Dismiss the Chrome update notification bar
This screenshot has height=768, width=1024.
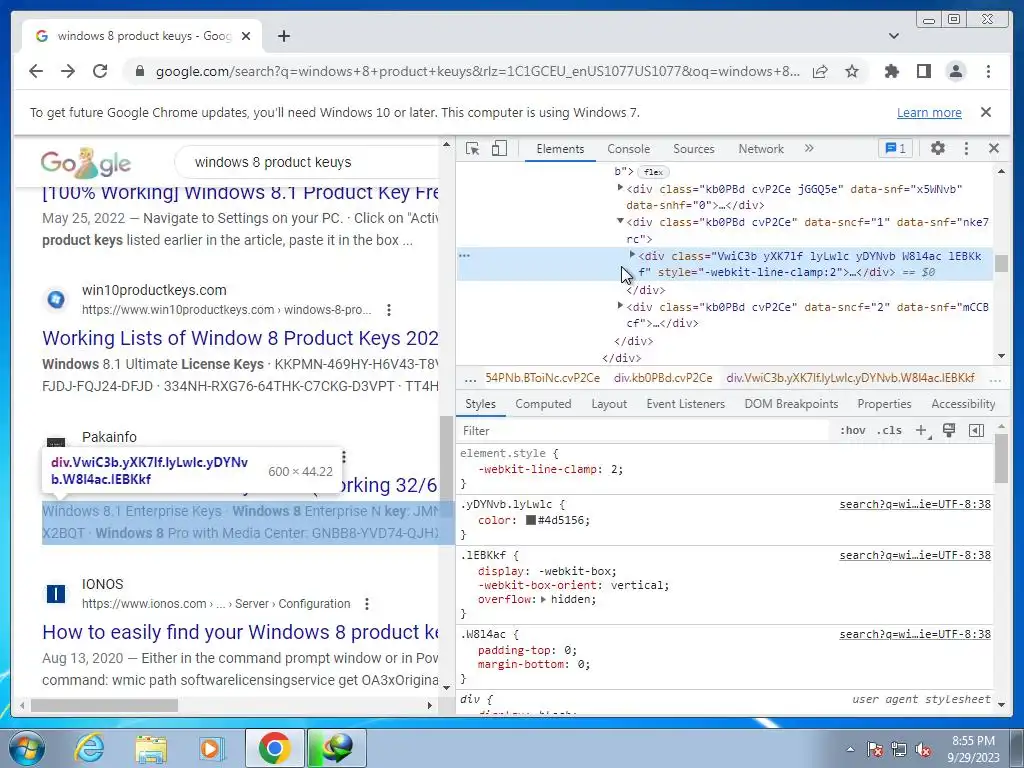coord(986,112)
